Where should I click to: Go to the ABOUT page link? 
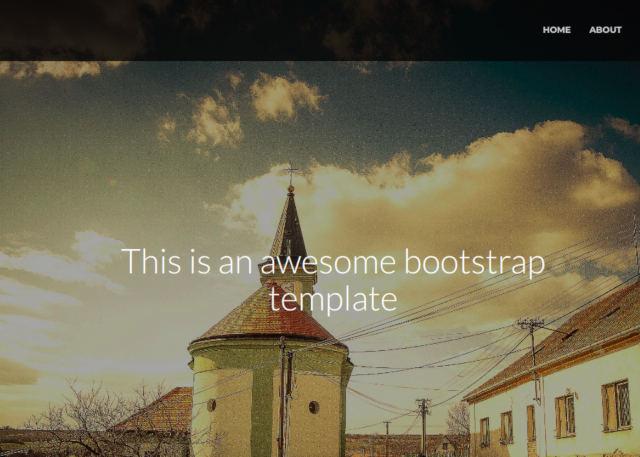[605, 30]
